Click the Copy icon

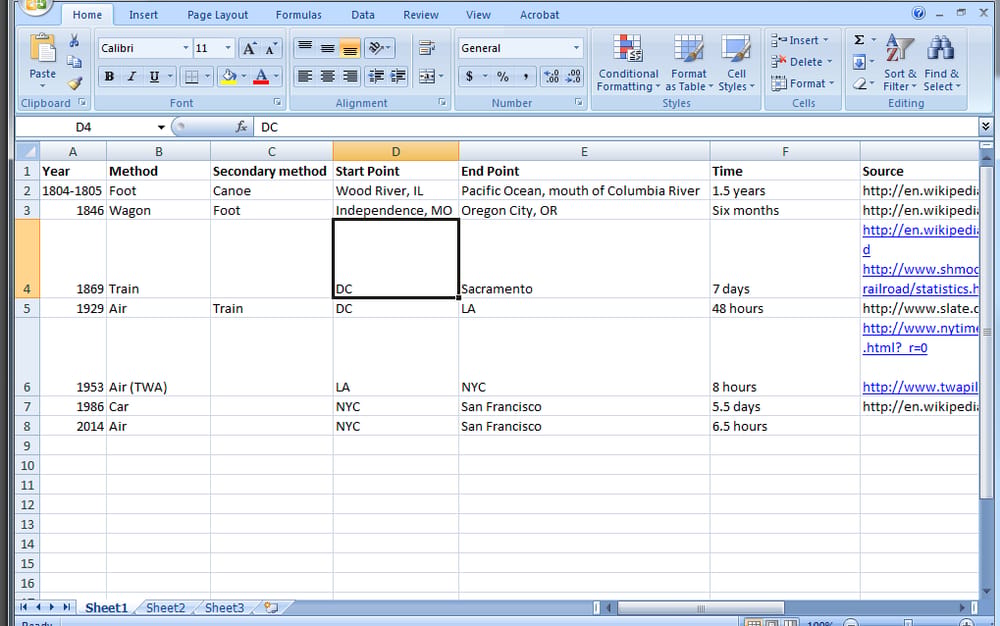tap(75, 62)
